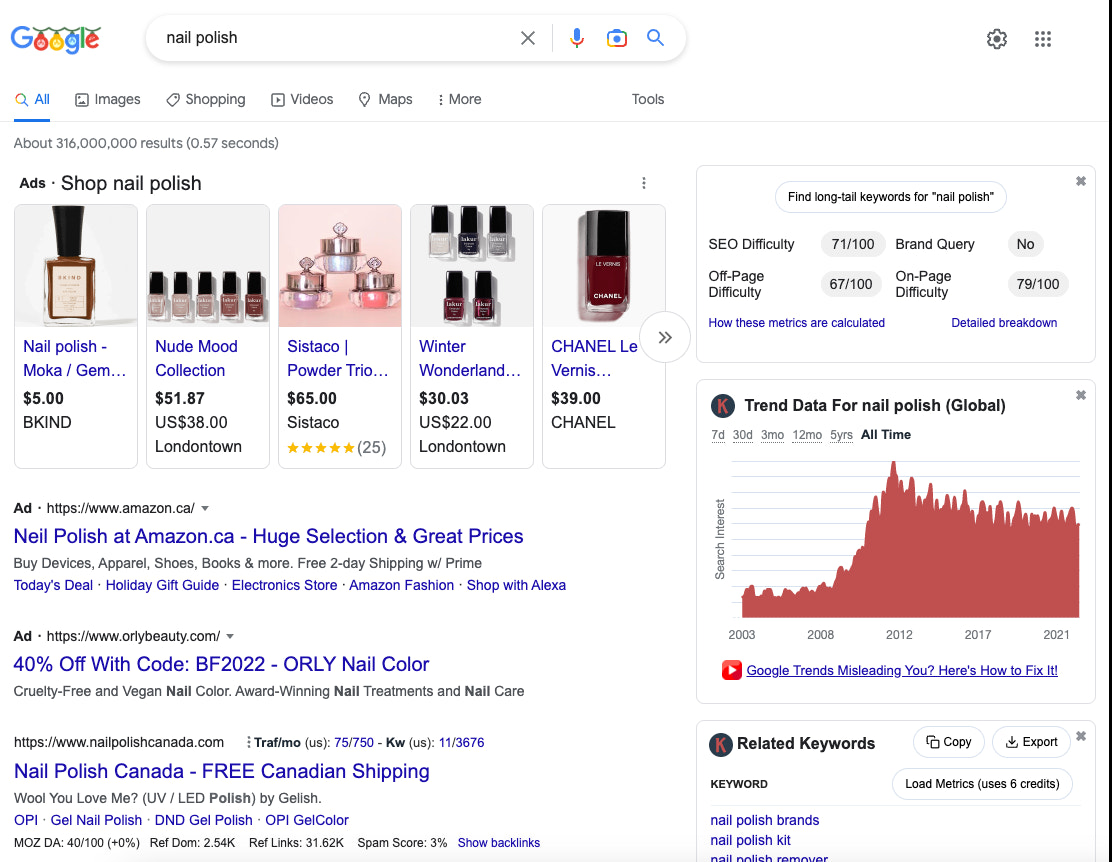Open Google Lens image search

click(x=616, y=38)
